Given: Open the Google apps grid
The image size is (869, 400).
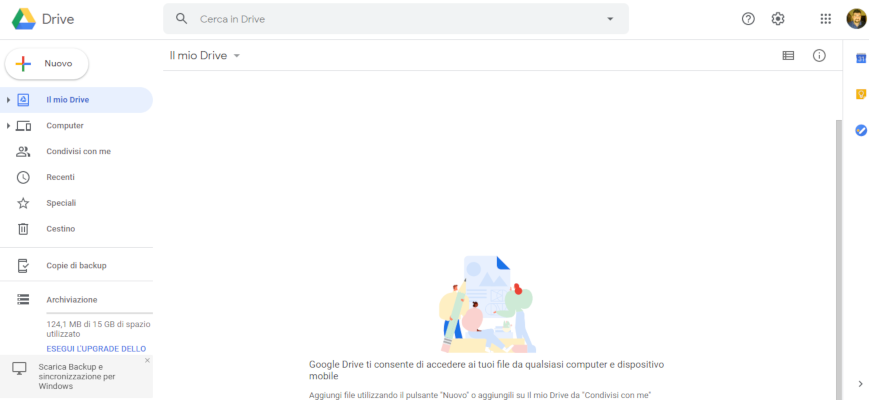Looking at the screenshot, I should (x=826, y=19).
